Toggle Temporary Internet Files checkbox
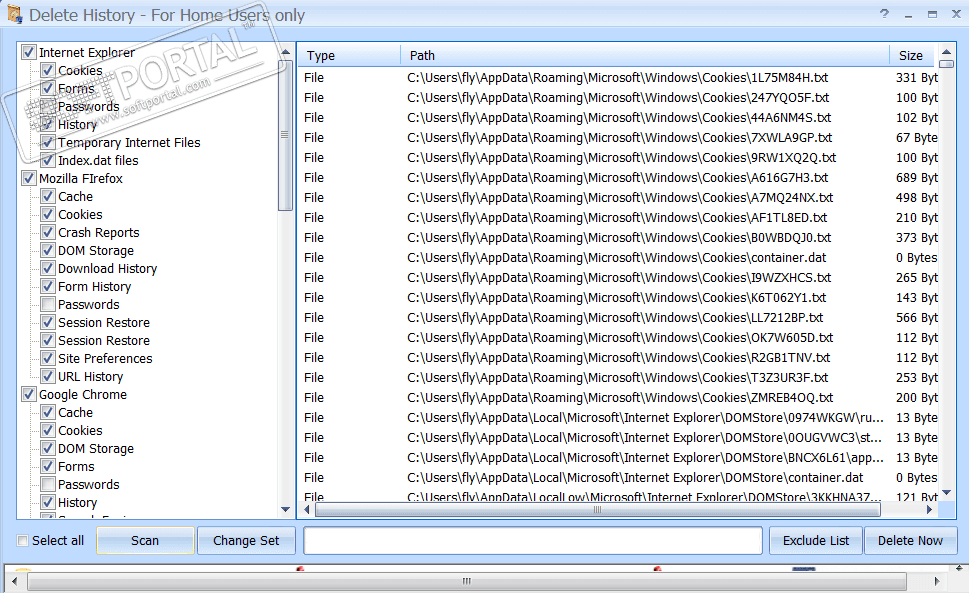Screen dimensions: 969x593 (48, 142)
